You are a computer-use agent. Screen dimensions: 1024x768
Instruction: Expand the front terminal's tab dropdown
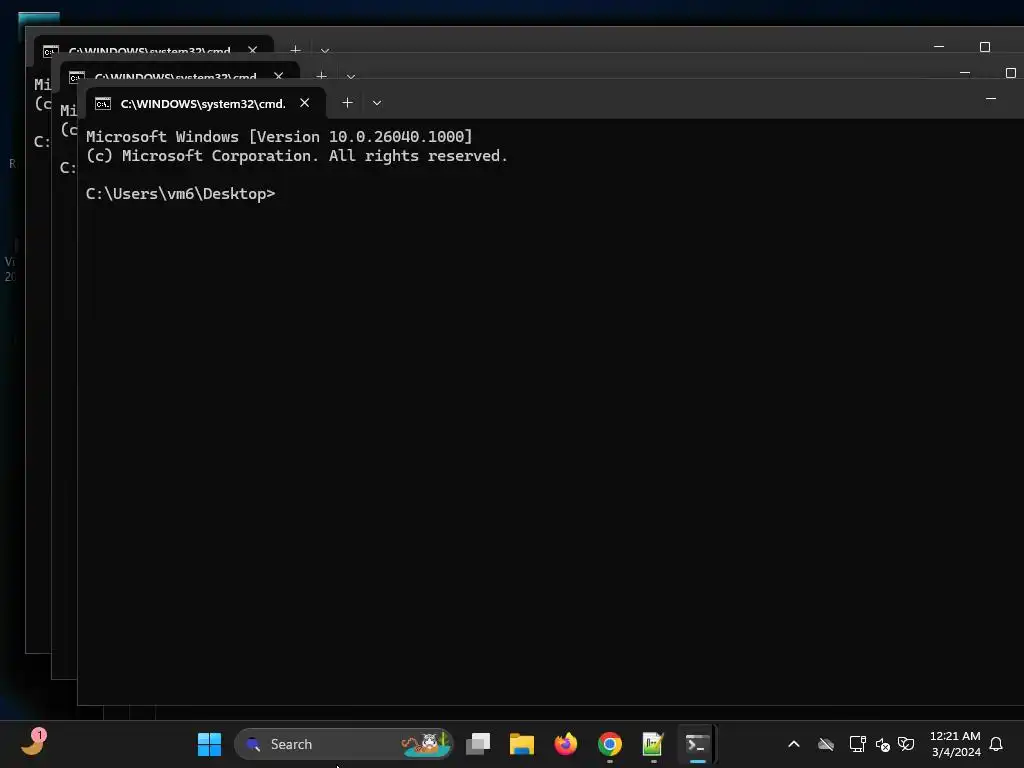[377, 103]
